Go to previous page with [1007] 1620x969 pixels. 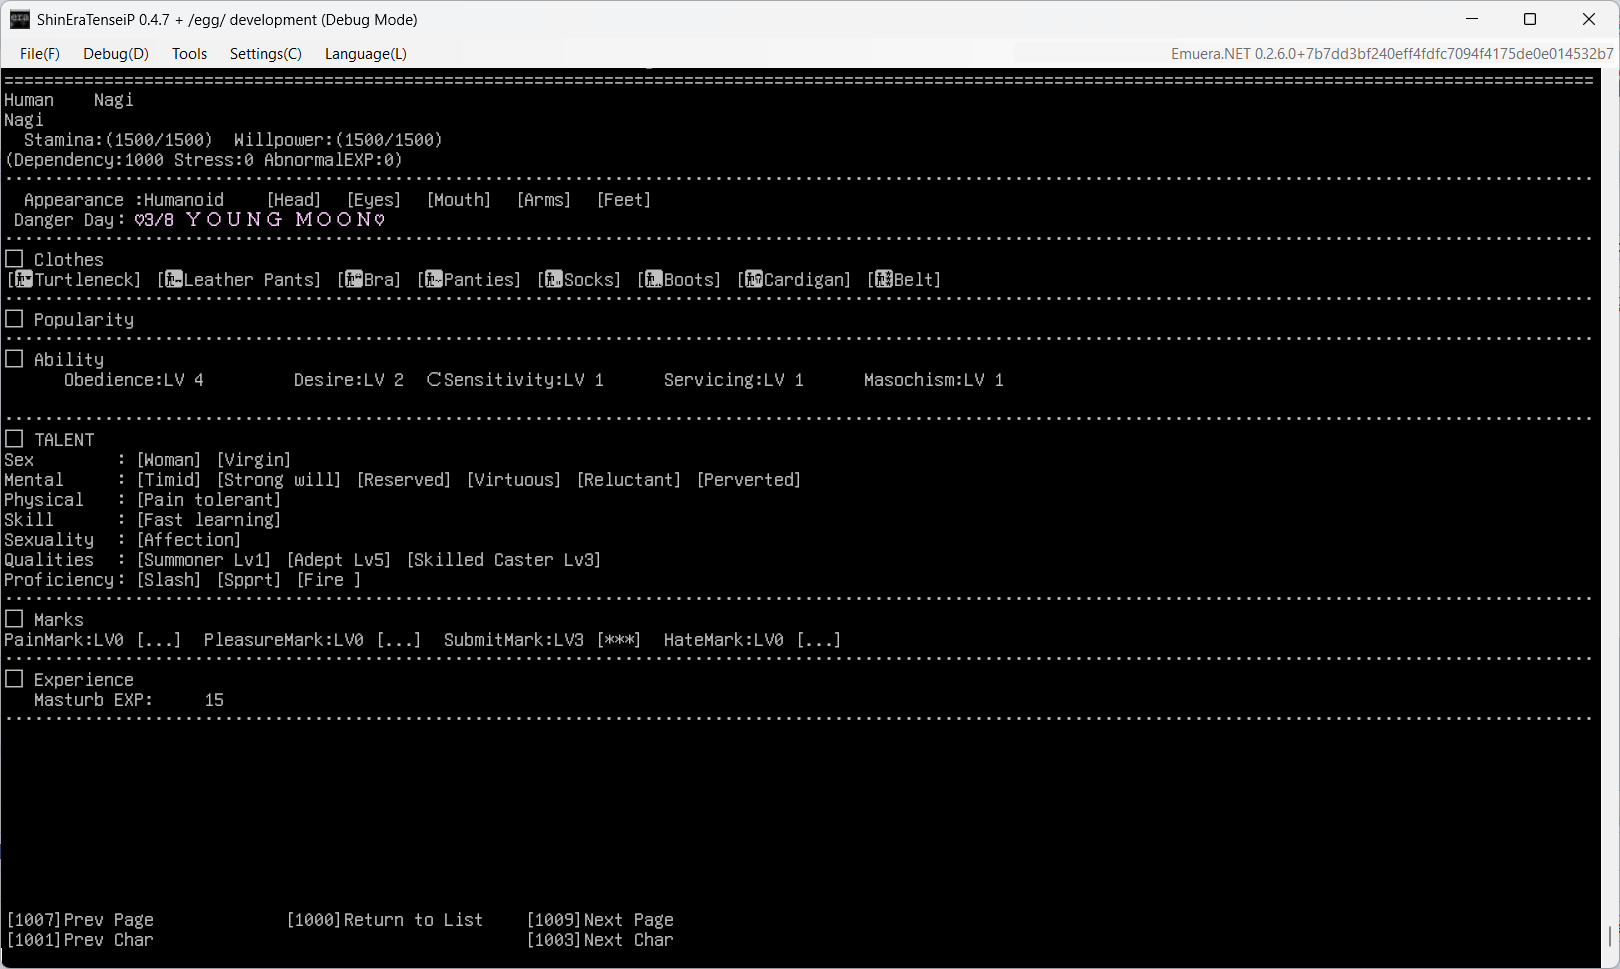click(x=80, y=920)
